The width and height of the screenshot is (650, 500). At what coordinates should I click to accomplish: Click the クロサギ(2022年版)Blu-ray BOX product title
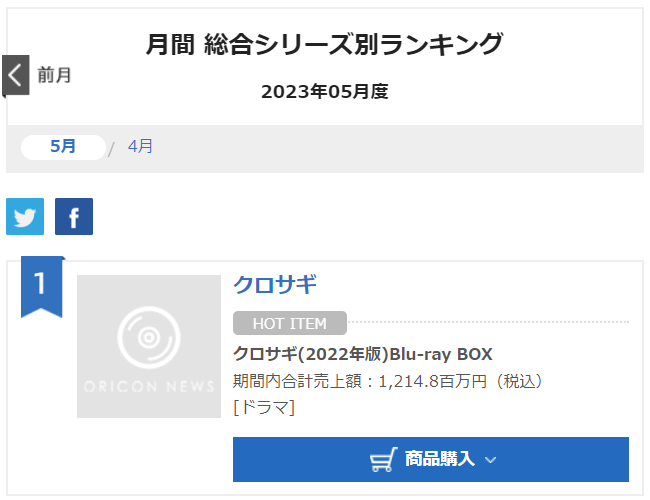[363, 354]
